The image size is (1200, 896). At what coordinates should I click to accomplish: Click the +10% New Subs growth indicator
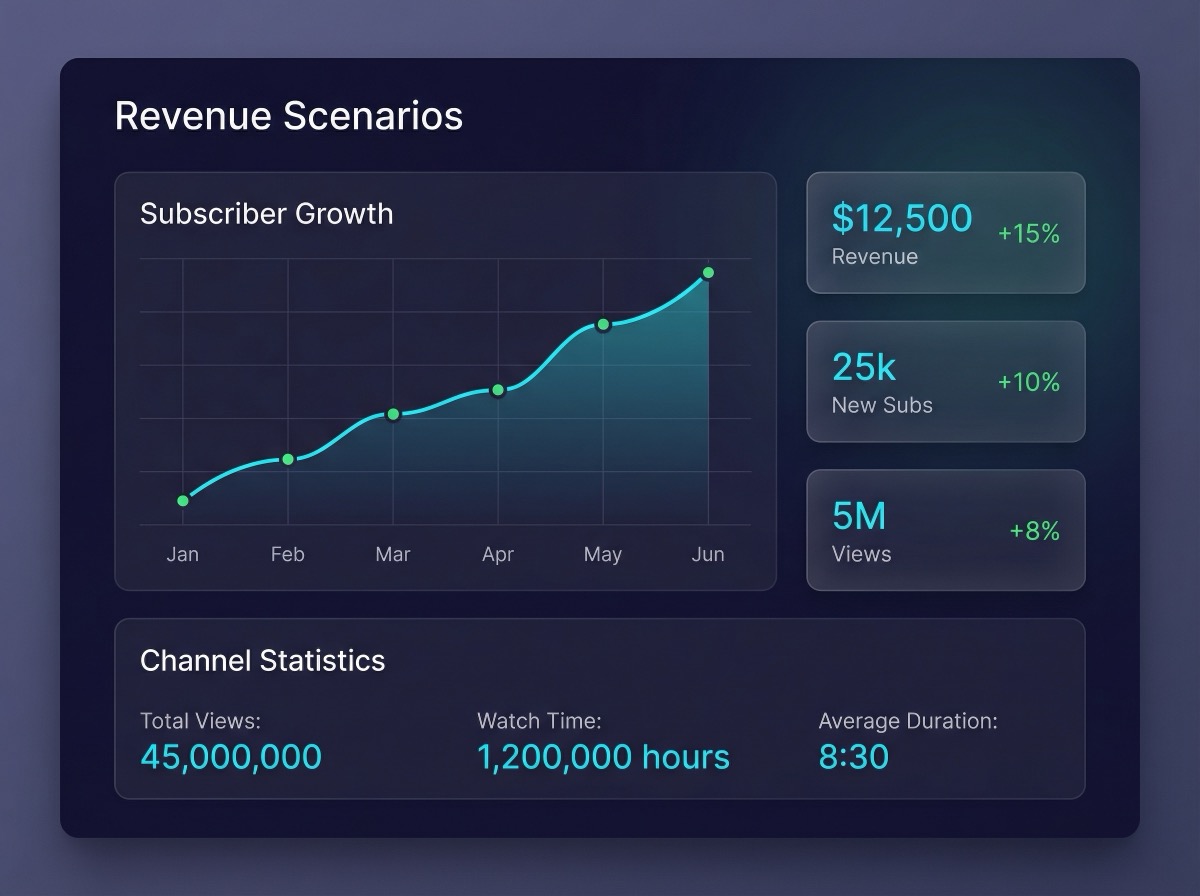(x=1029, y=382)
